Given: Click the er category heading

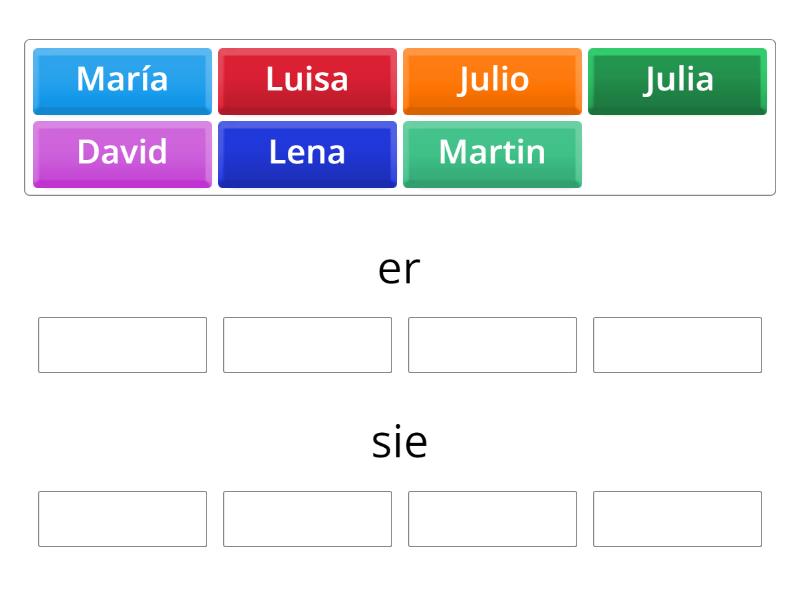Looking at the screenshot, I should pos(400,267).
